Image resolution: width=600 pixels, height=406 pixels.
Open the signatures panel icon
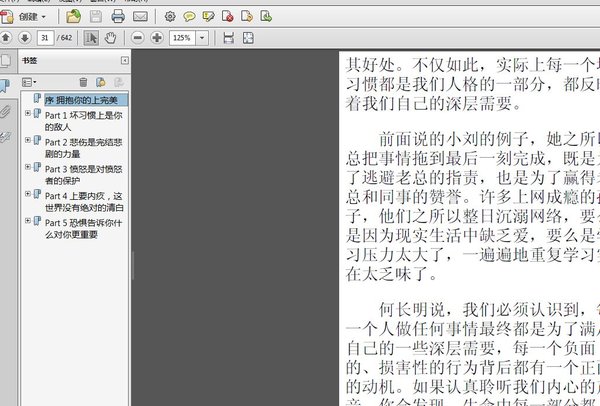pyautogui.click(x=5, y=137)
